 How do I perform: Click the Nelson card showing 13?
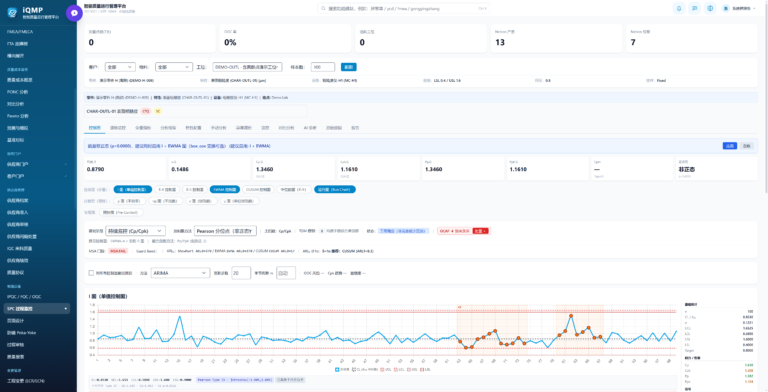[x=556, y=39]
